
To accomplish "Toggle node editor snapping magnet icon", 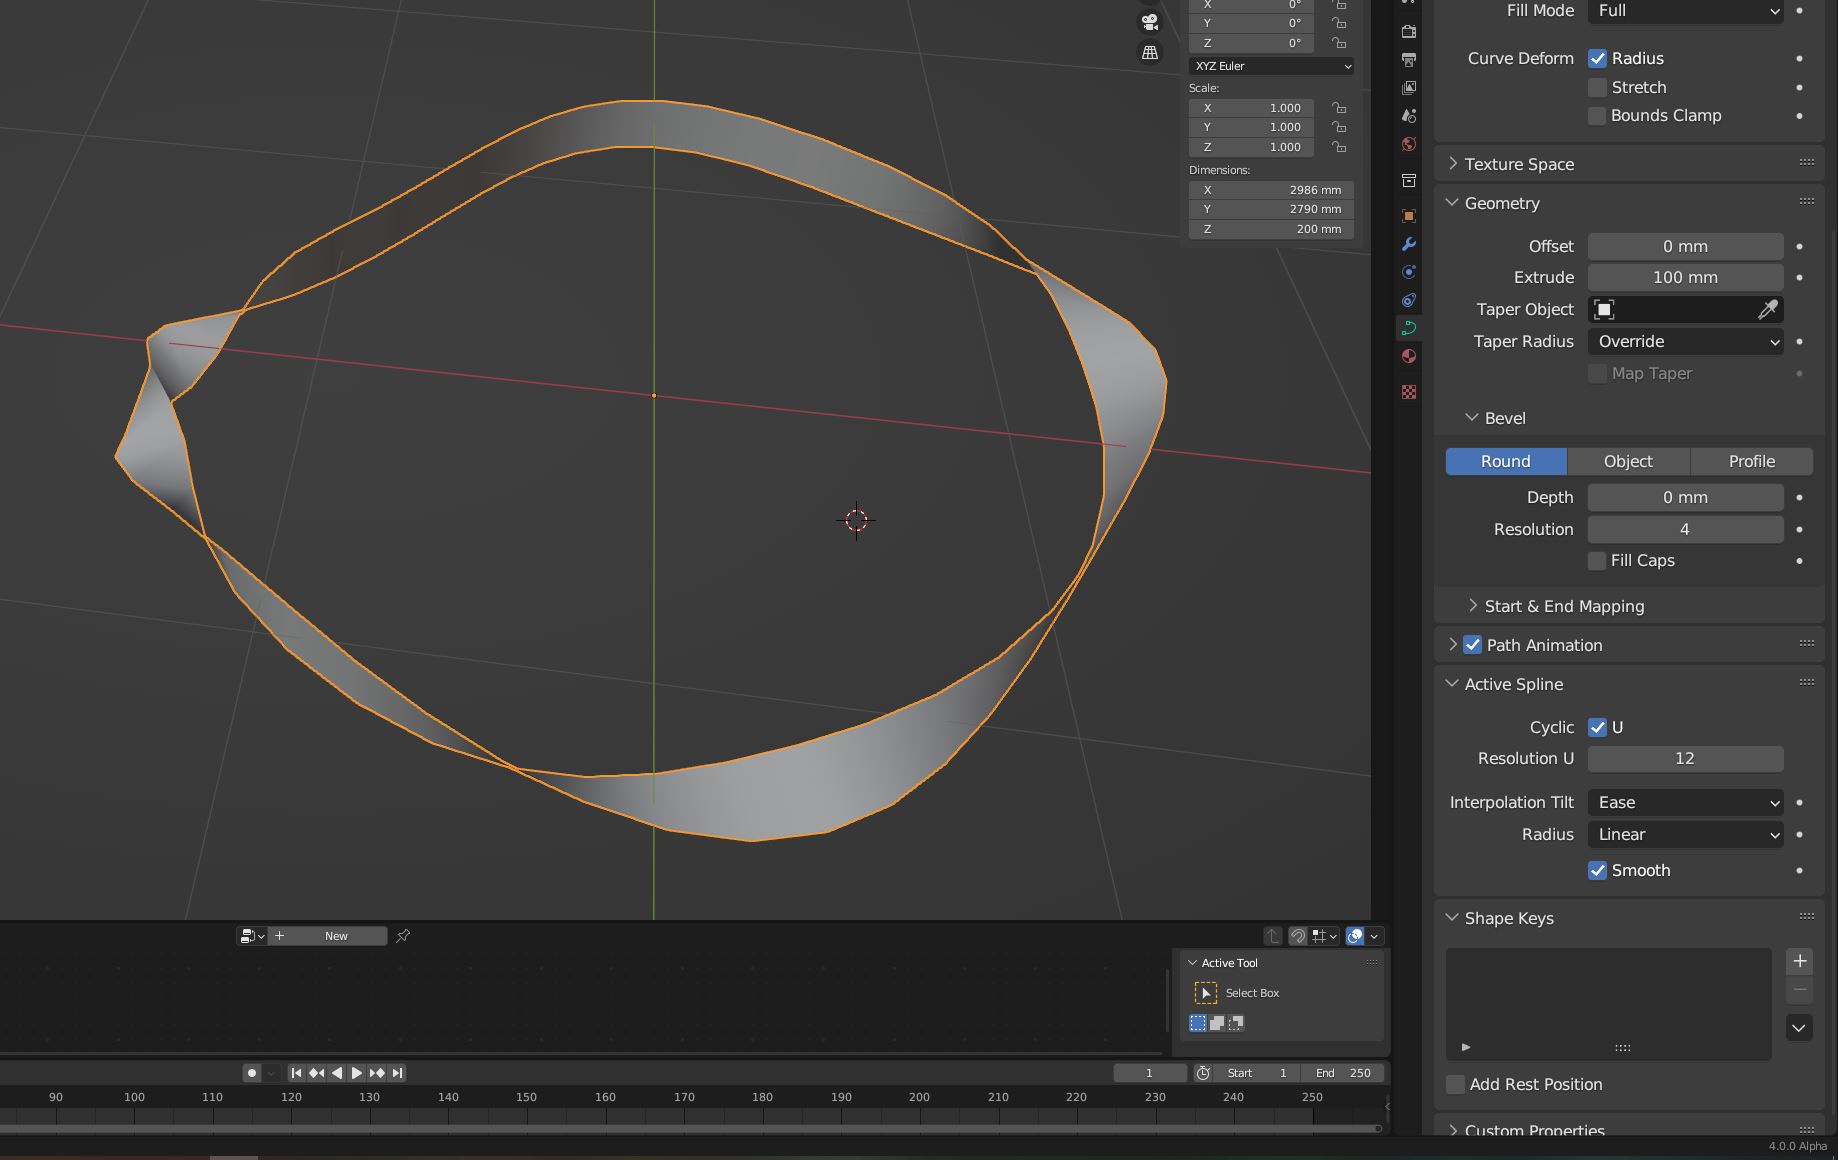I will tap(1297, 936).
